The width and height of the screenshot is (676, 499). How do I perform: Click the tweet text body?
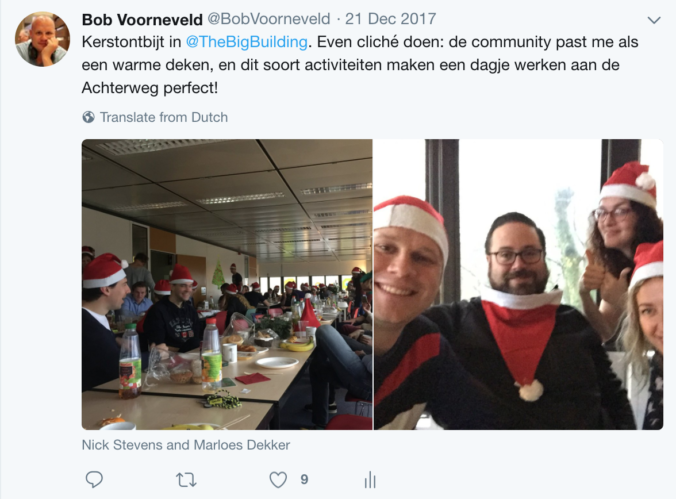pos(360,65)
